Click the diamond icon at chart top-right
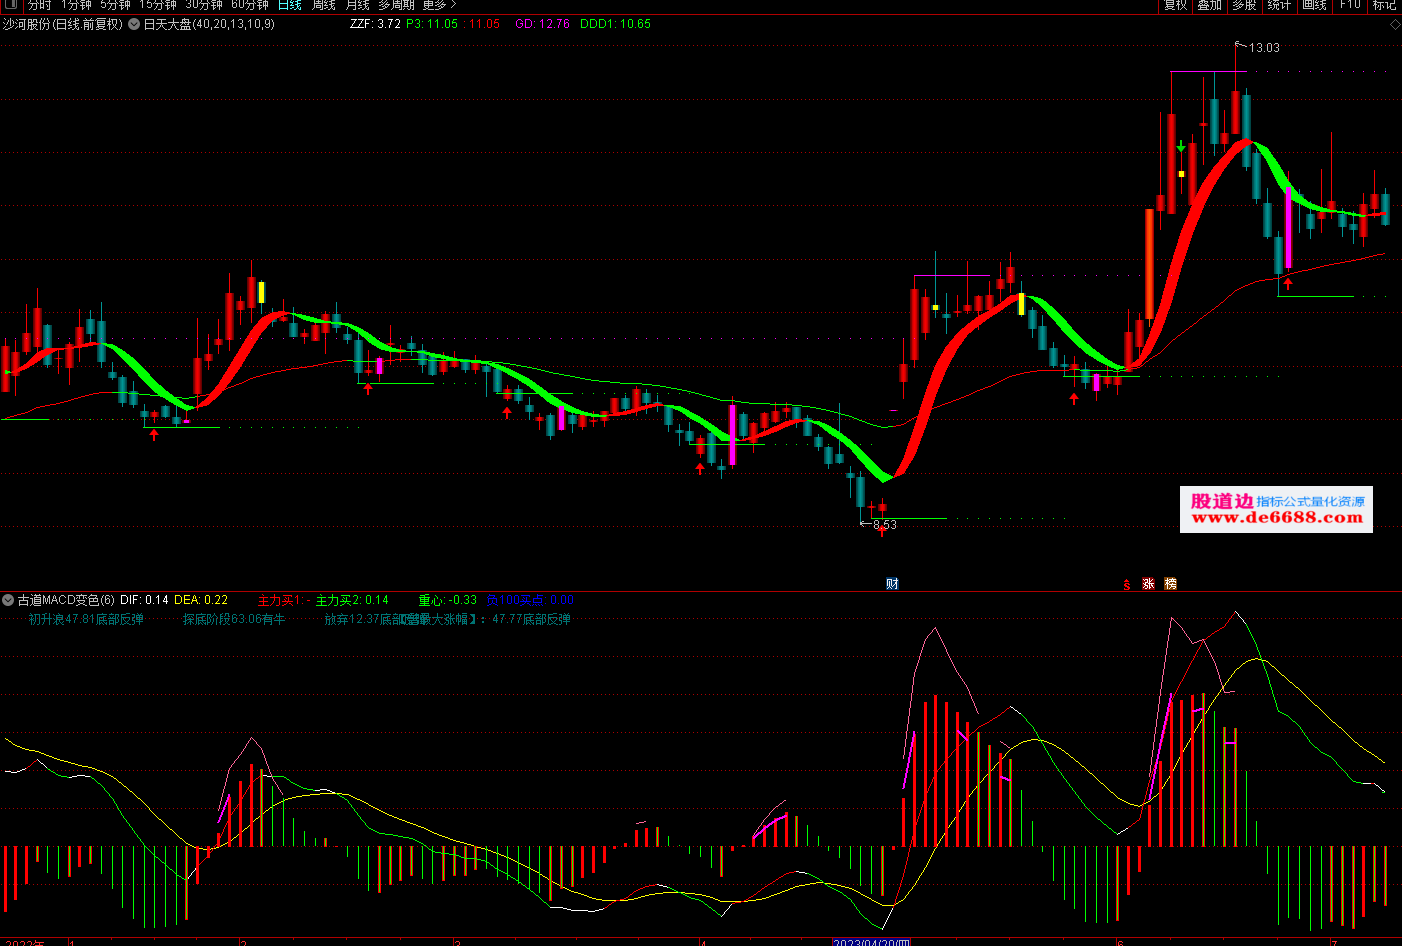The width and height of the screenshot is (1402, 946). point(1395,25)
